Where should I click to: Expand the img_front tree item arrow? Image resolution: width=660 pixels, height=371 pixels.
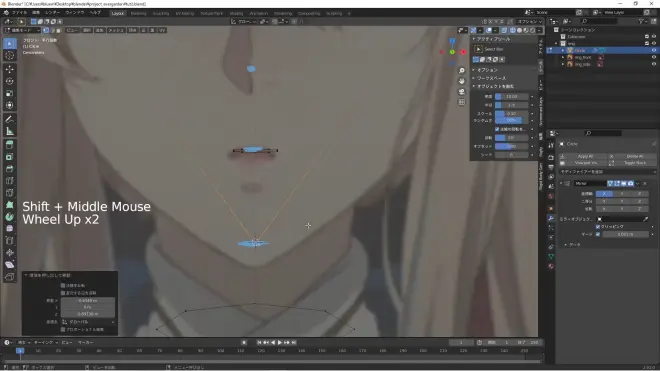click(563, 57)
